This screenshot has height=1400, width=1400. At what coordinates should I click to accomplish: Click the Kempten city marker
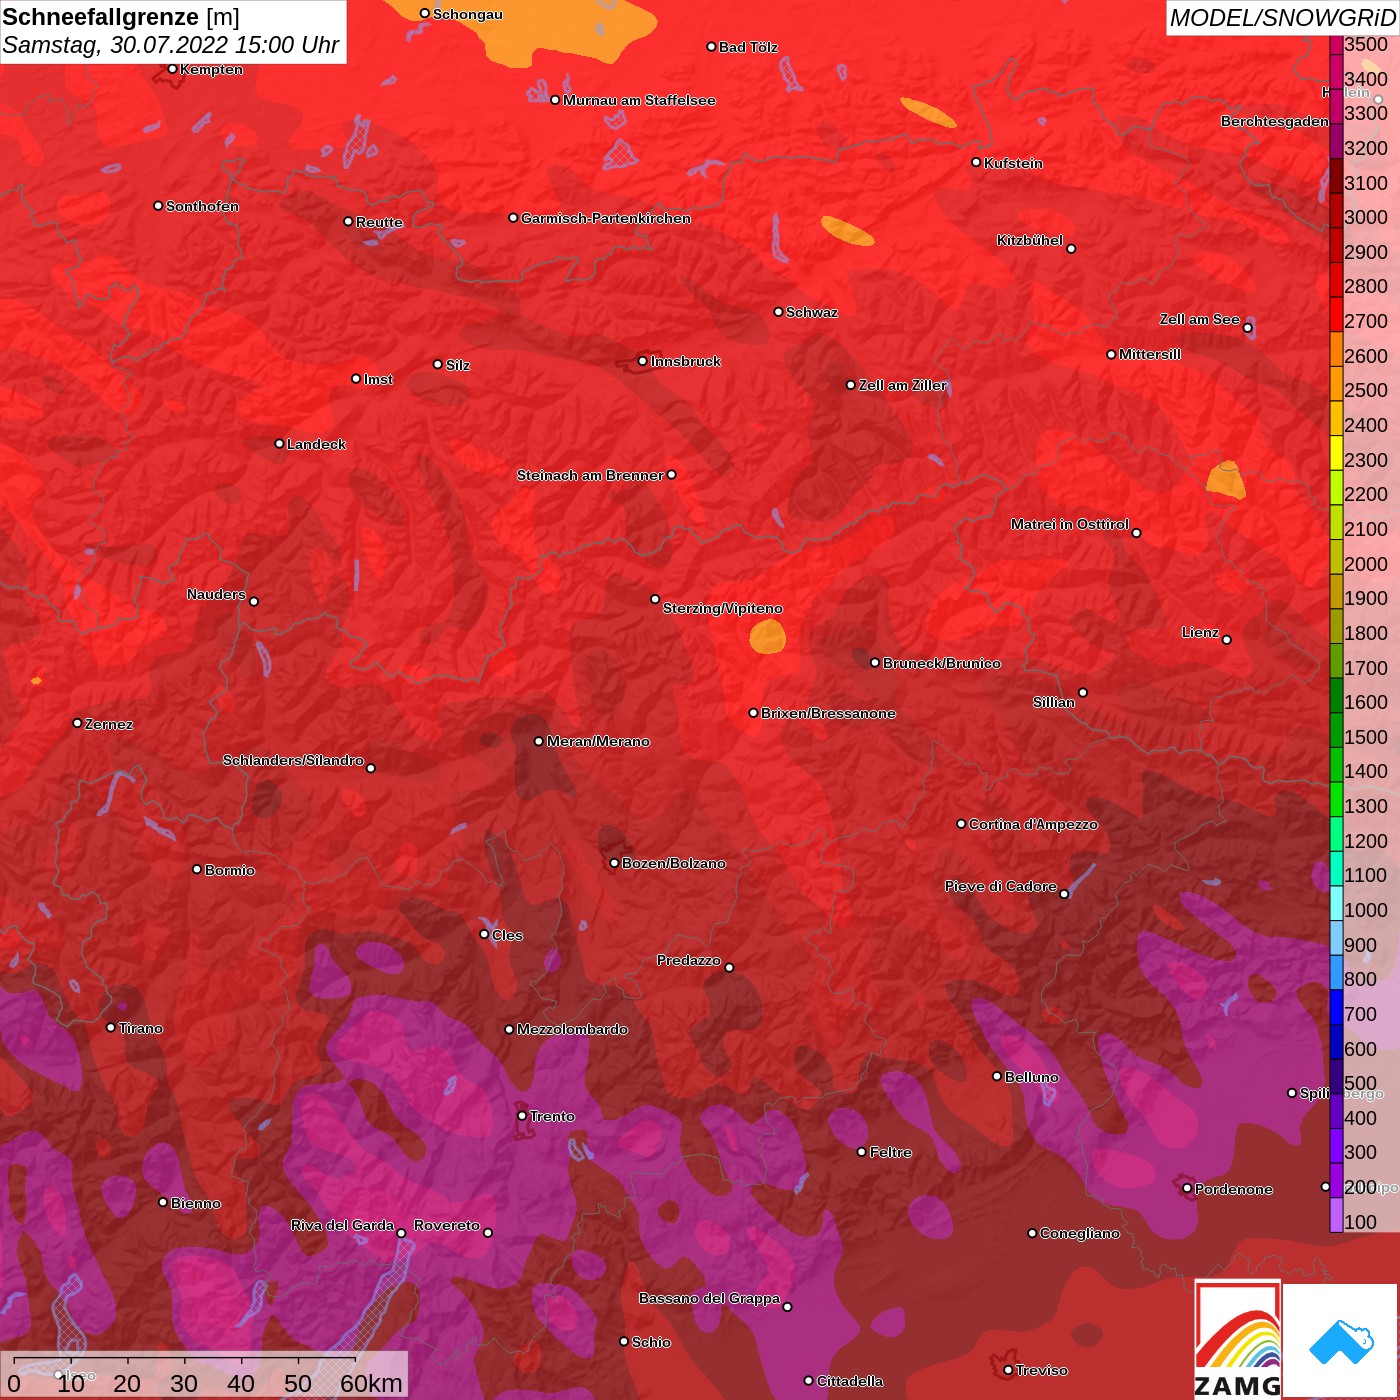coord(172,69)
